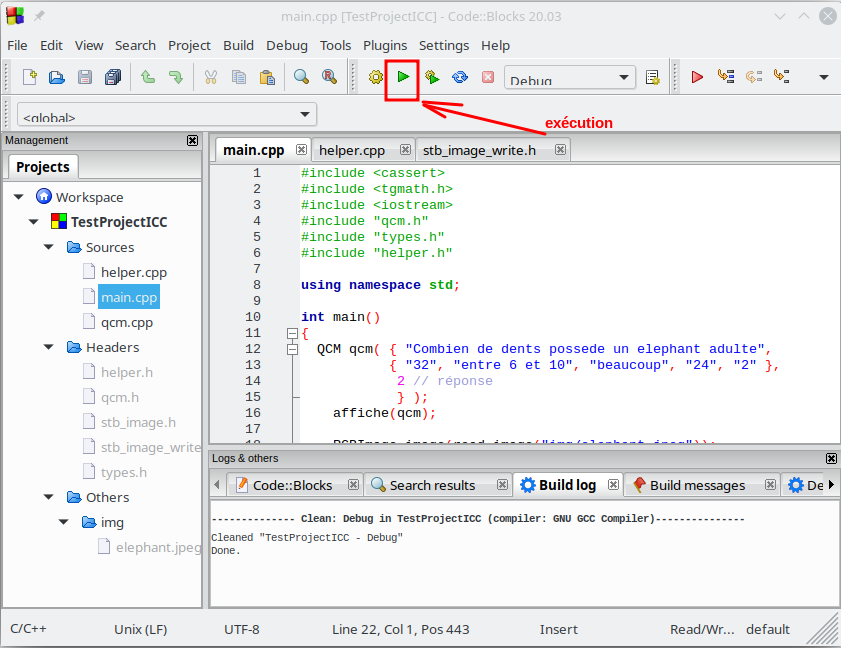
Task: Click the Line 22, Col 1 status field
Action: tap(401, 629)
